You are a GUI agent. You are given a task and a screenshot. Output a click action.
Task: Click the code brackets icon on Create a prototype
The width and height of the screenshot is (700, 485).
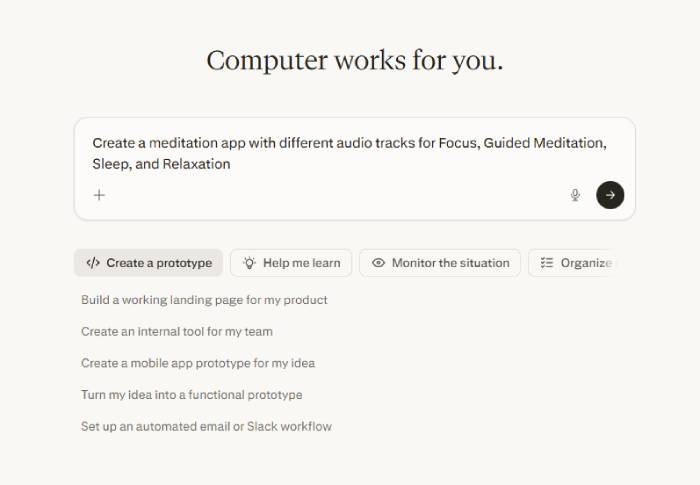click(93, 263)
